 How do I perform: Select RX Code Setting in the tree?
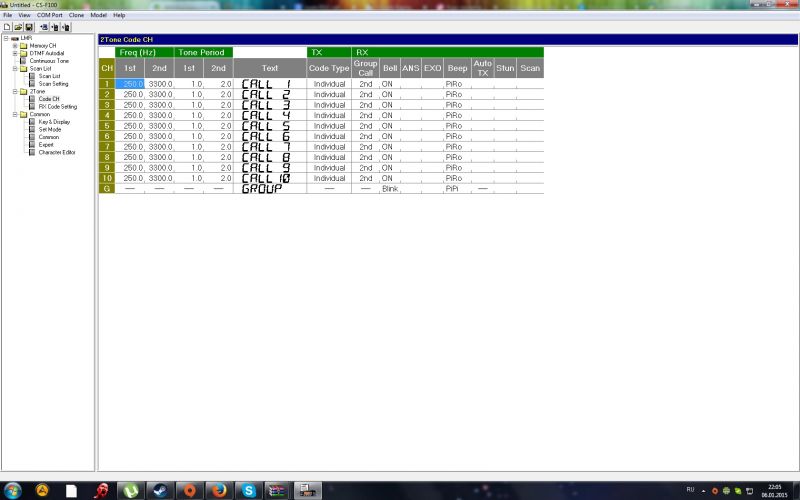57,106
